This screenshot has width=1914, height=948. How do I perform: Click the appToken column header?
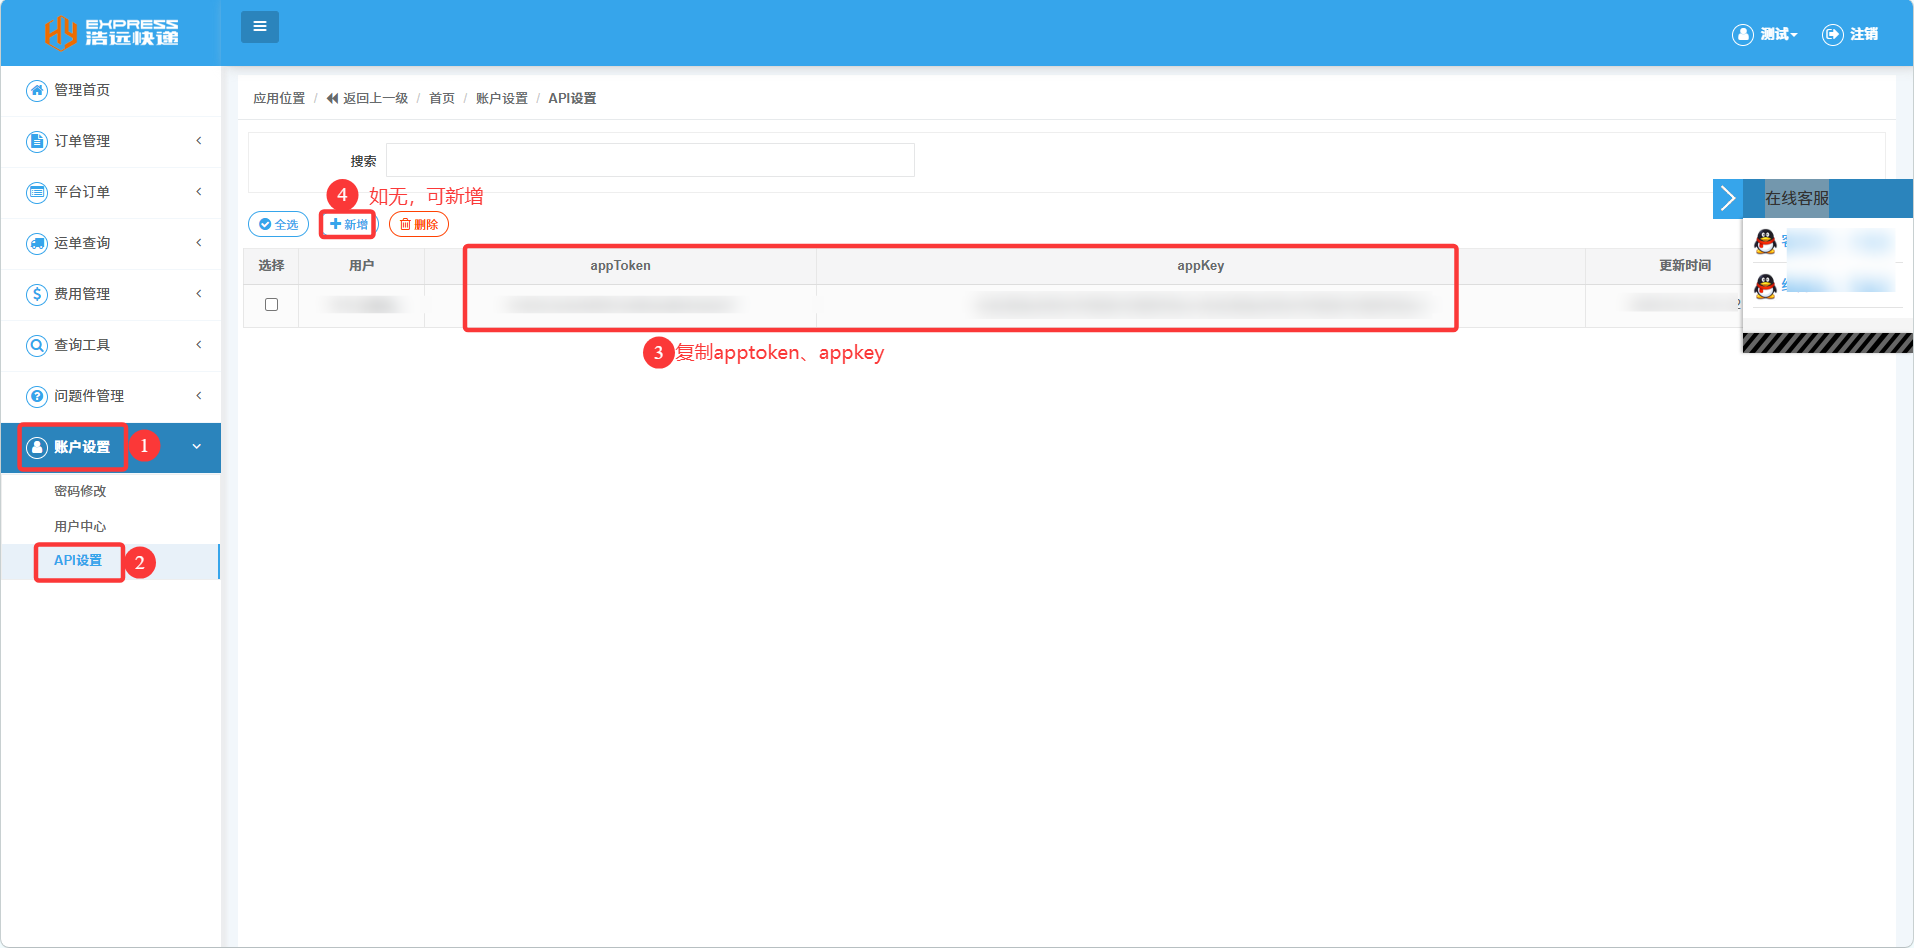click(620, 266)
